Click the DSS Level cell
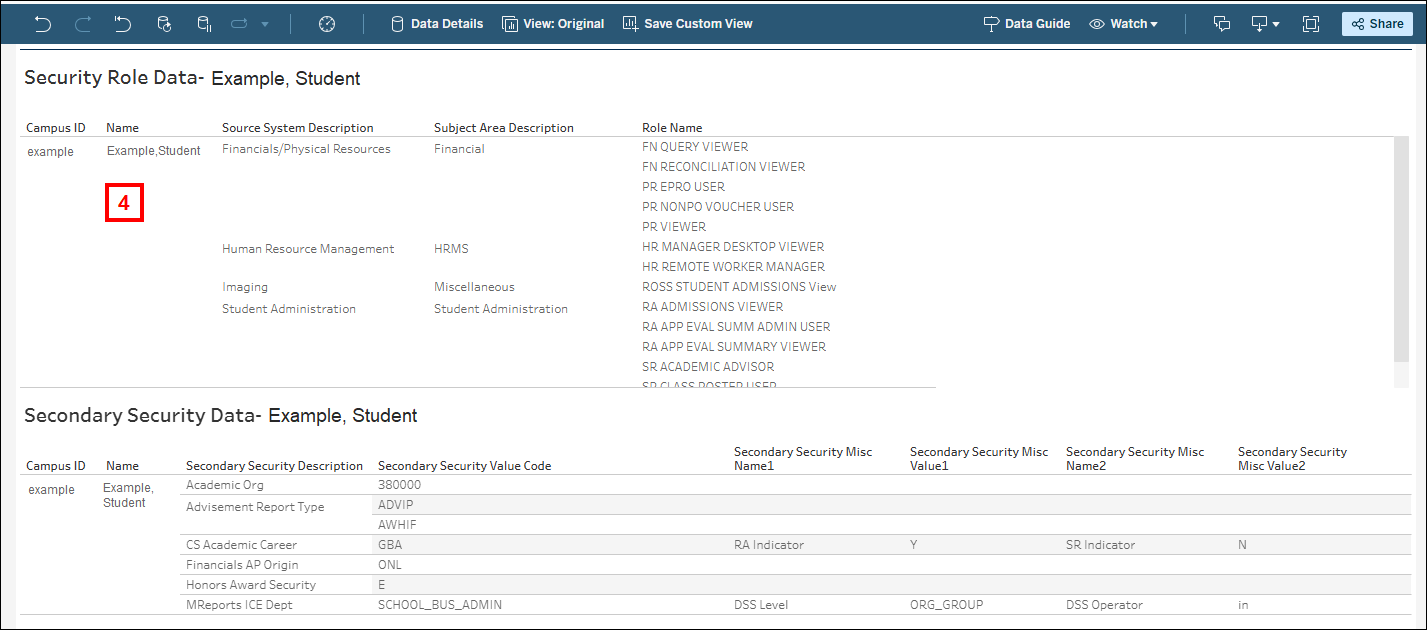Viewport: 1427px width, 630px height. tap(761, 605)
